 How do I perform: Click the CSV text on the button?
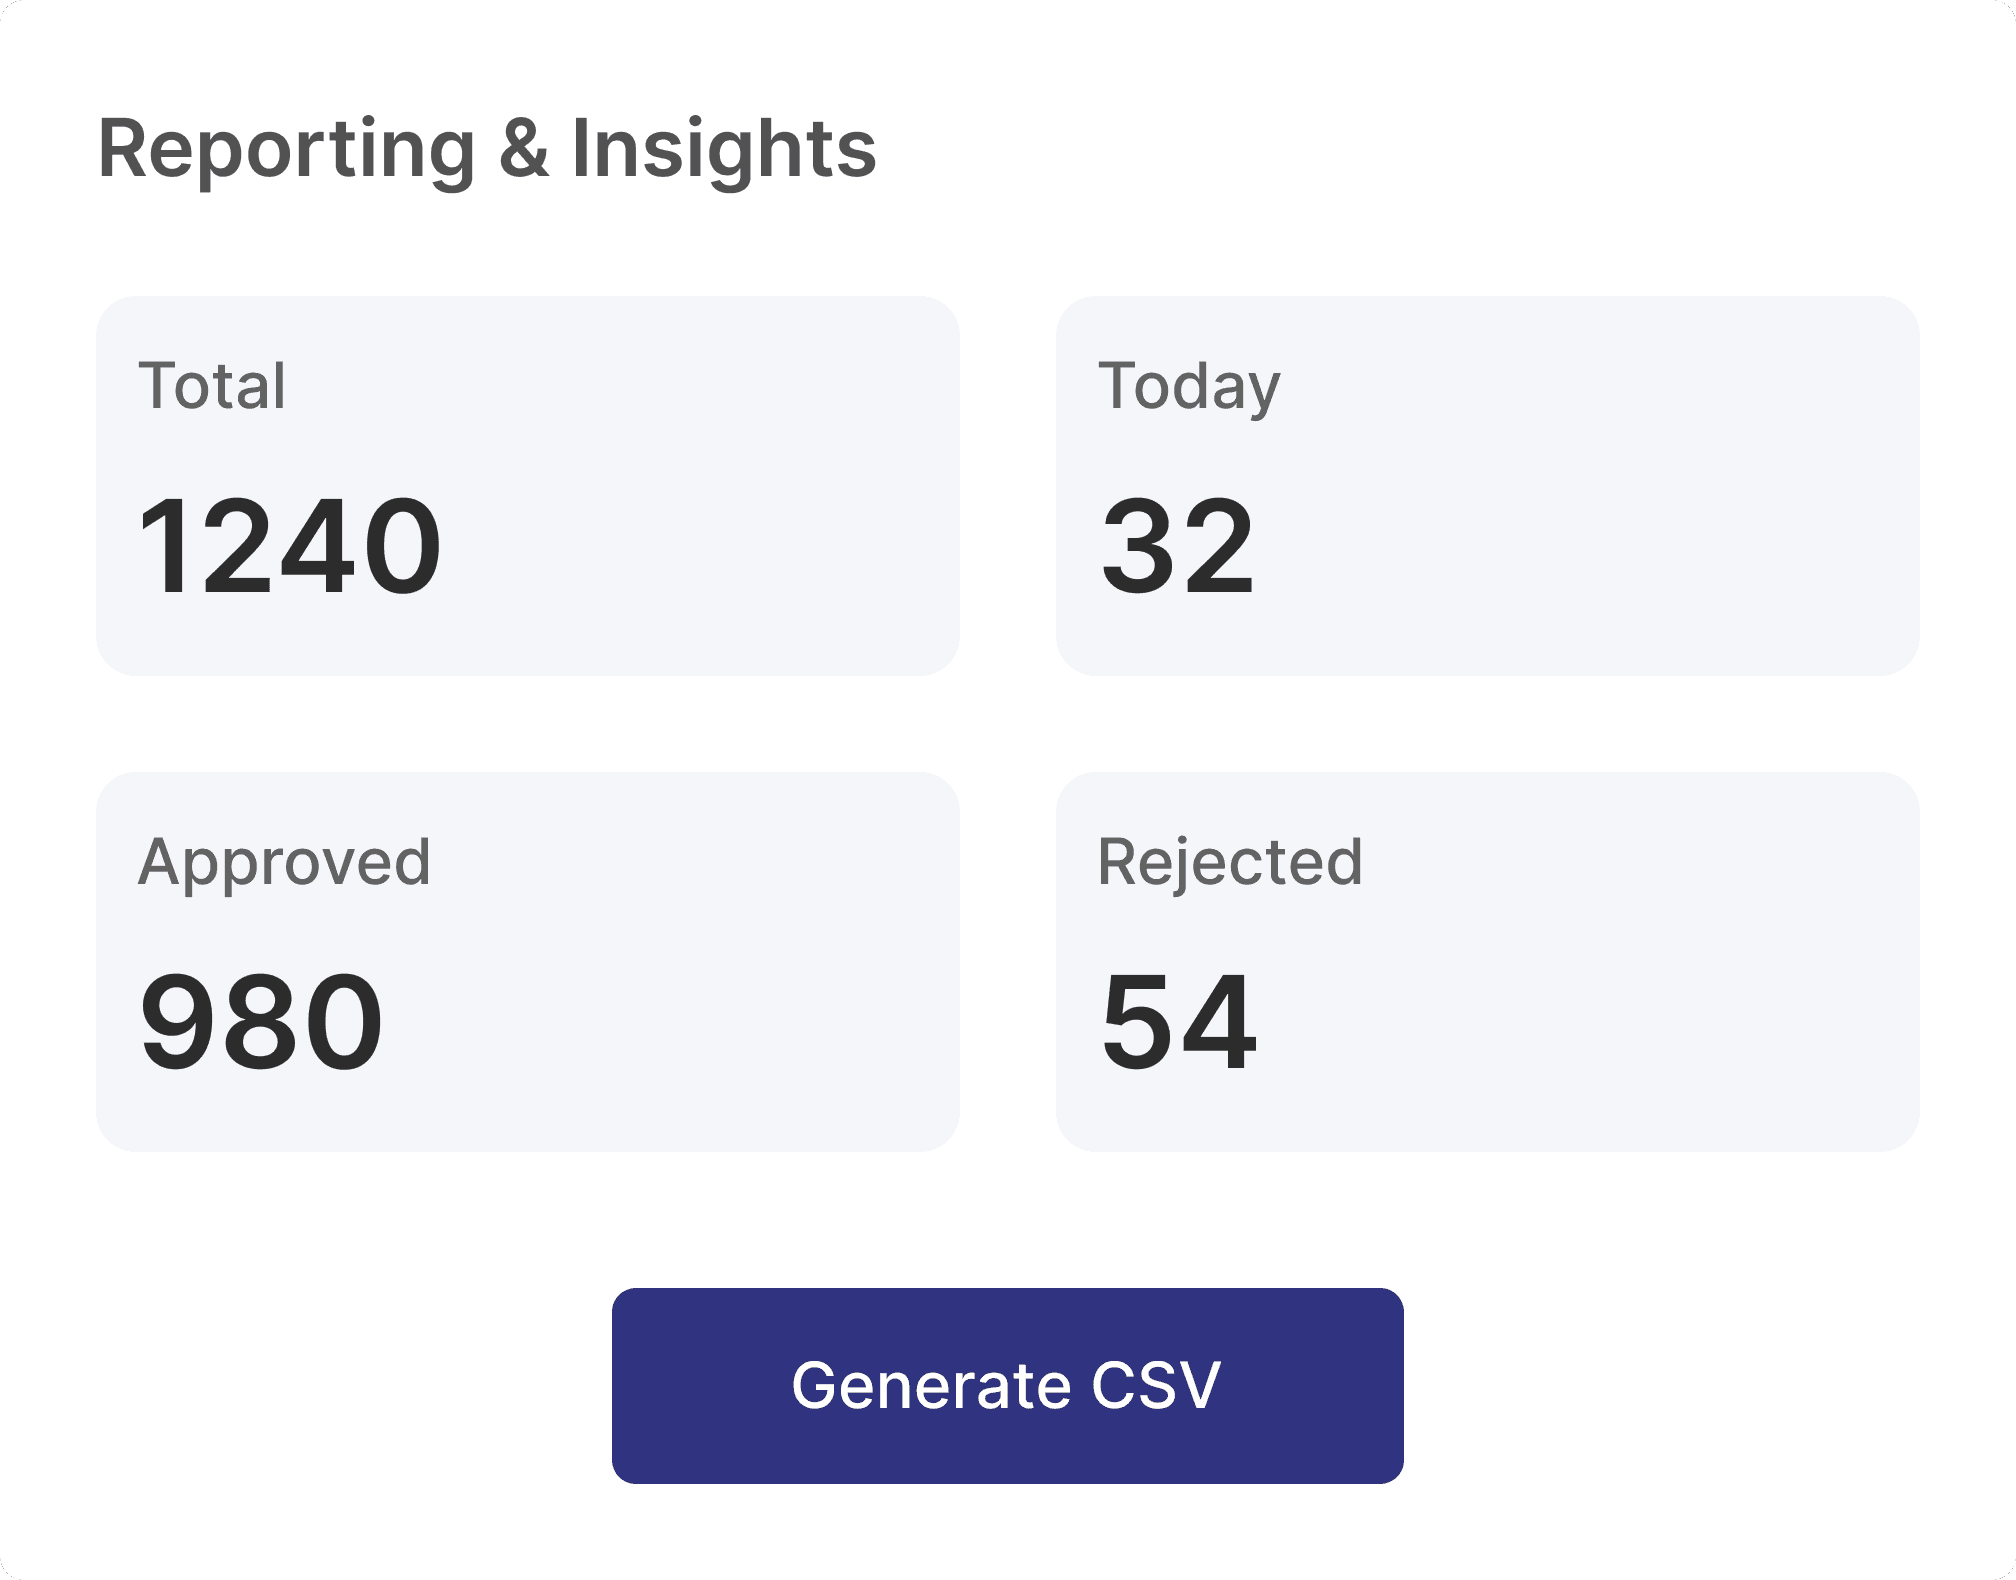click(1156, 1386)
